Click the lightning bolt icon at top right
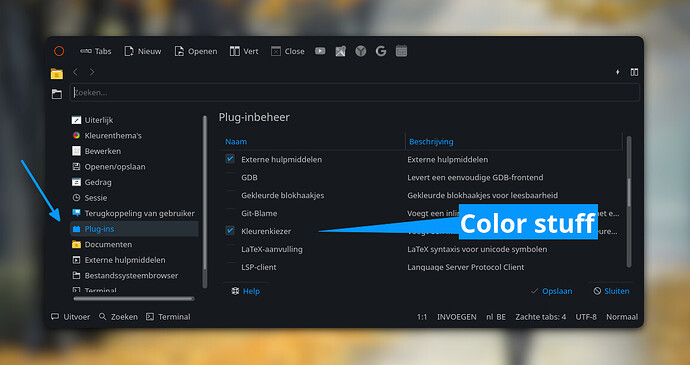 point(617,72)
